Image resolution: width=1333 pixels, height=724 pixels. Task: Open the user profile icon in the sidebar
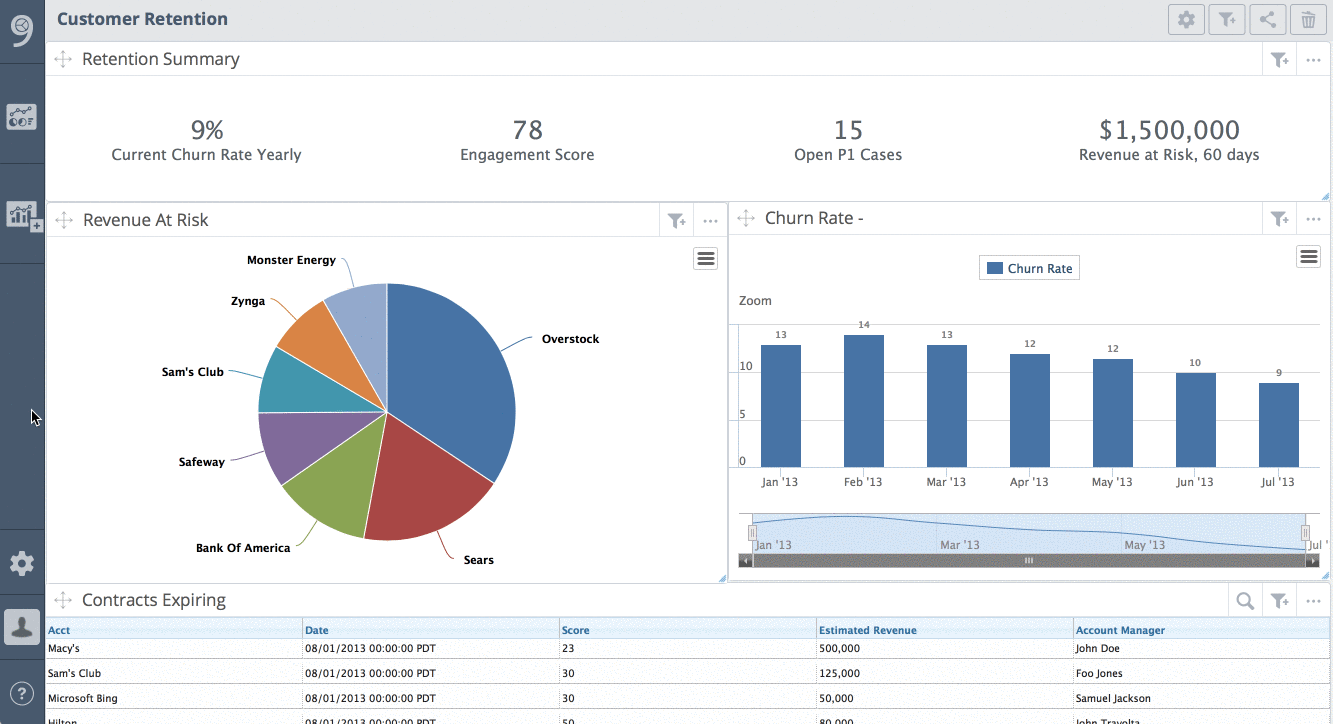coord(22,627)
